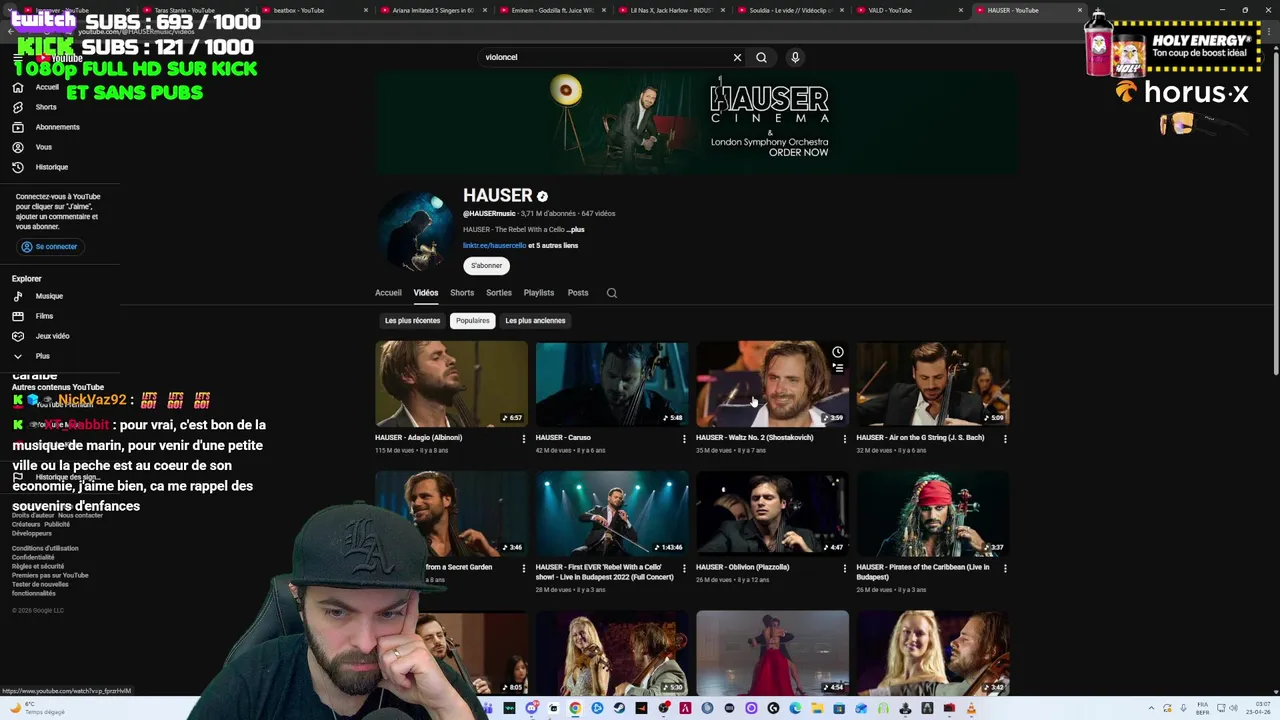The image size is (1280, 720).
Task: Switch to the Souldia - Le vide browser tab
Action: 790,10
